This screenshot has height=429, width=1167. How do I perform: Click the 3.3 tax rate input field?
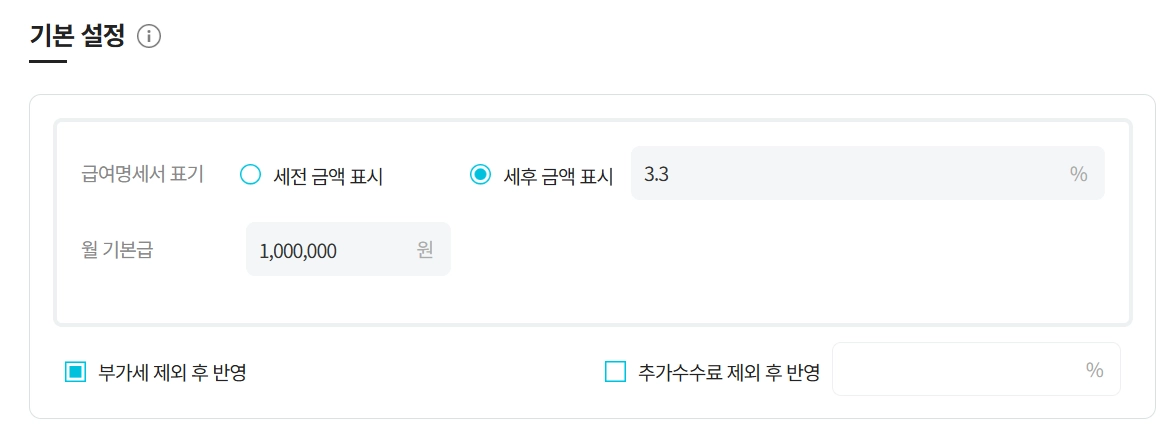click(840, 174)
